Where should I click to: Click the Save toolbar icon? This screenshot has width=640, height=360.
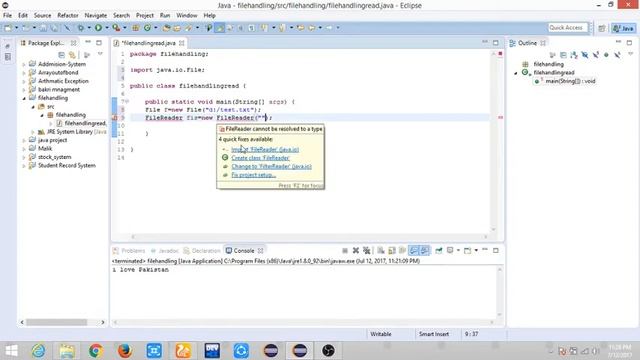(43, 28)
